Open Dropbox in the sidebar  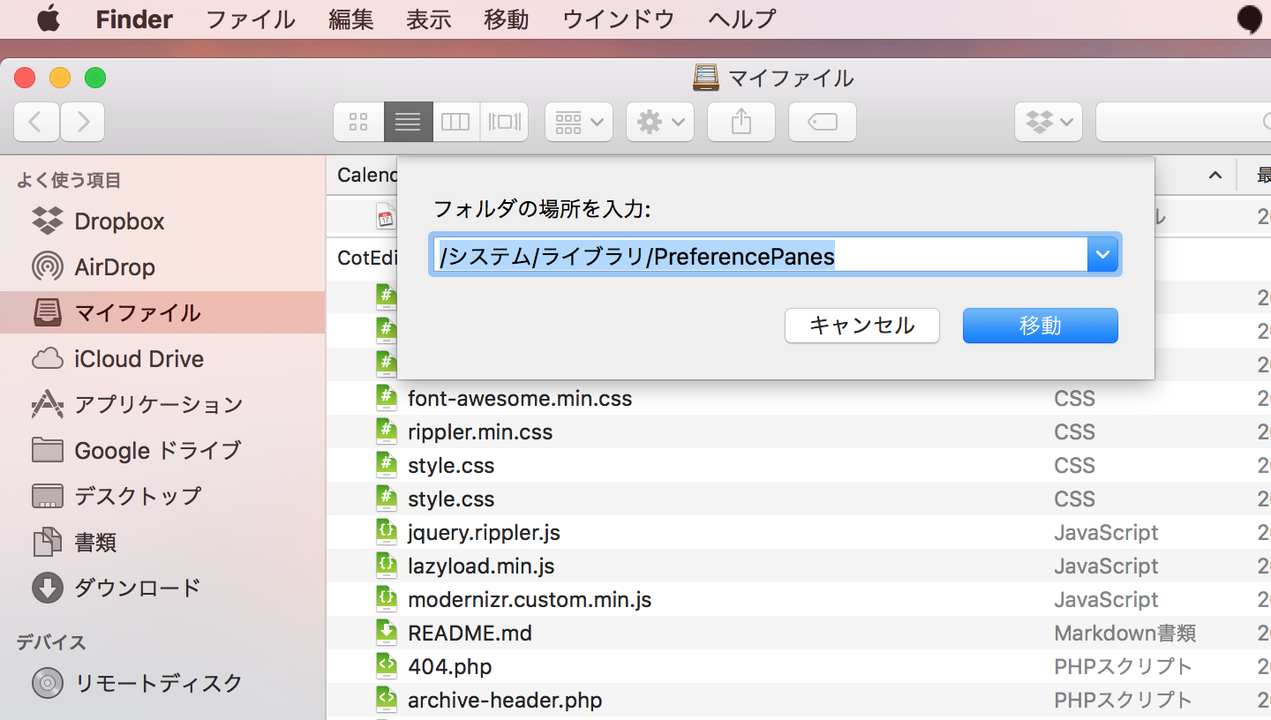point(119,221)
